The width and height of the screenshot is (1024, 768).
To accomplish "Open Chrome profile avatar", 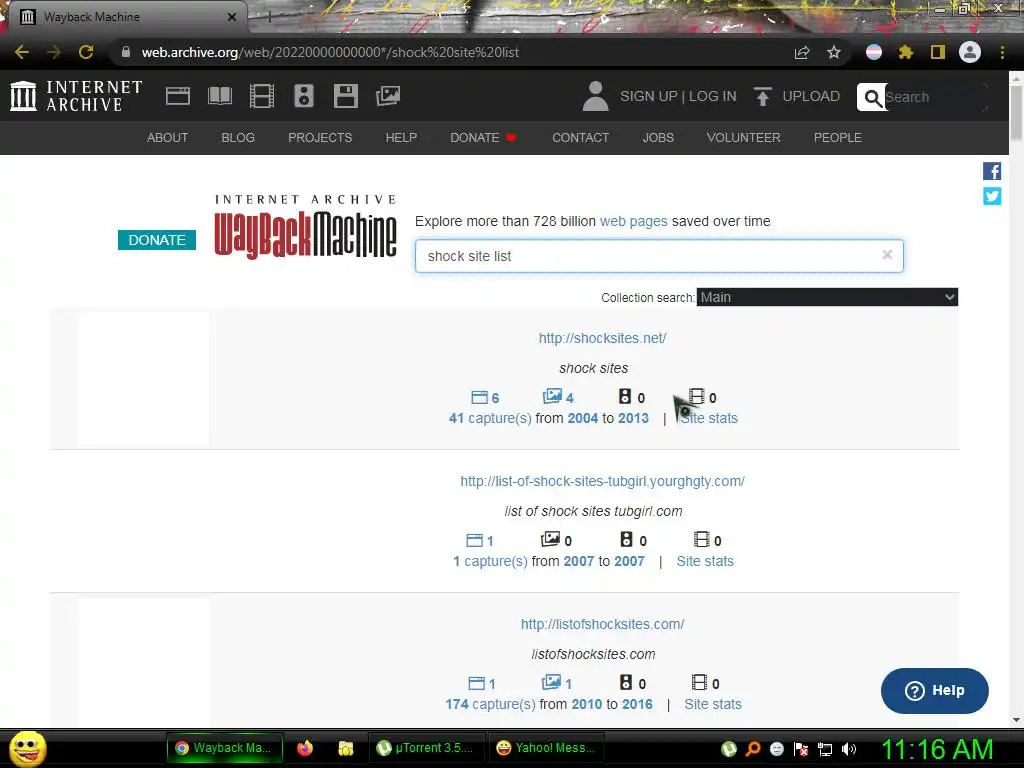I will 970,52.
